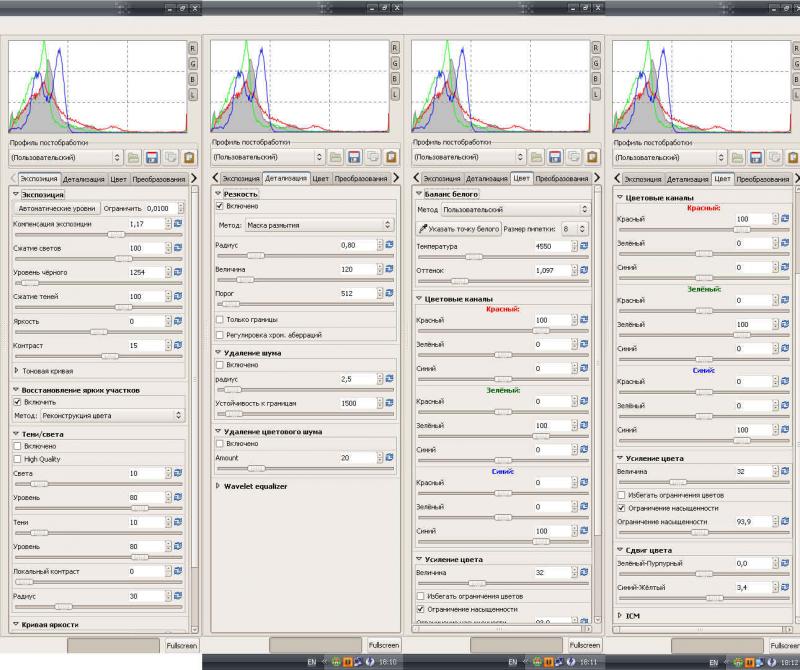Viewport: 800px width, 670px height.
Task: Untick Включить under Восстановление ярких участков
Action: coord(17,402)
